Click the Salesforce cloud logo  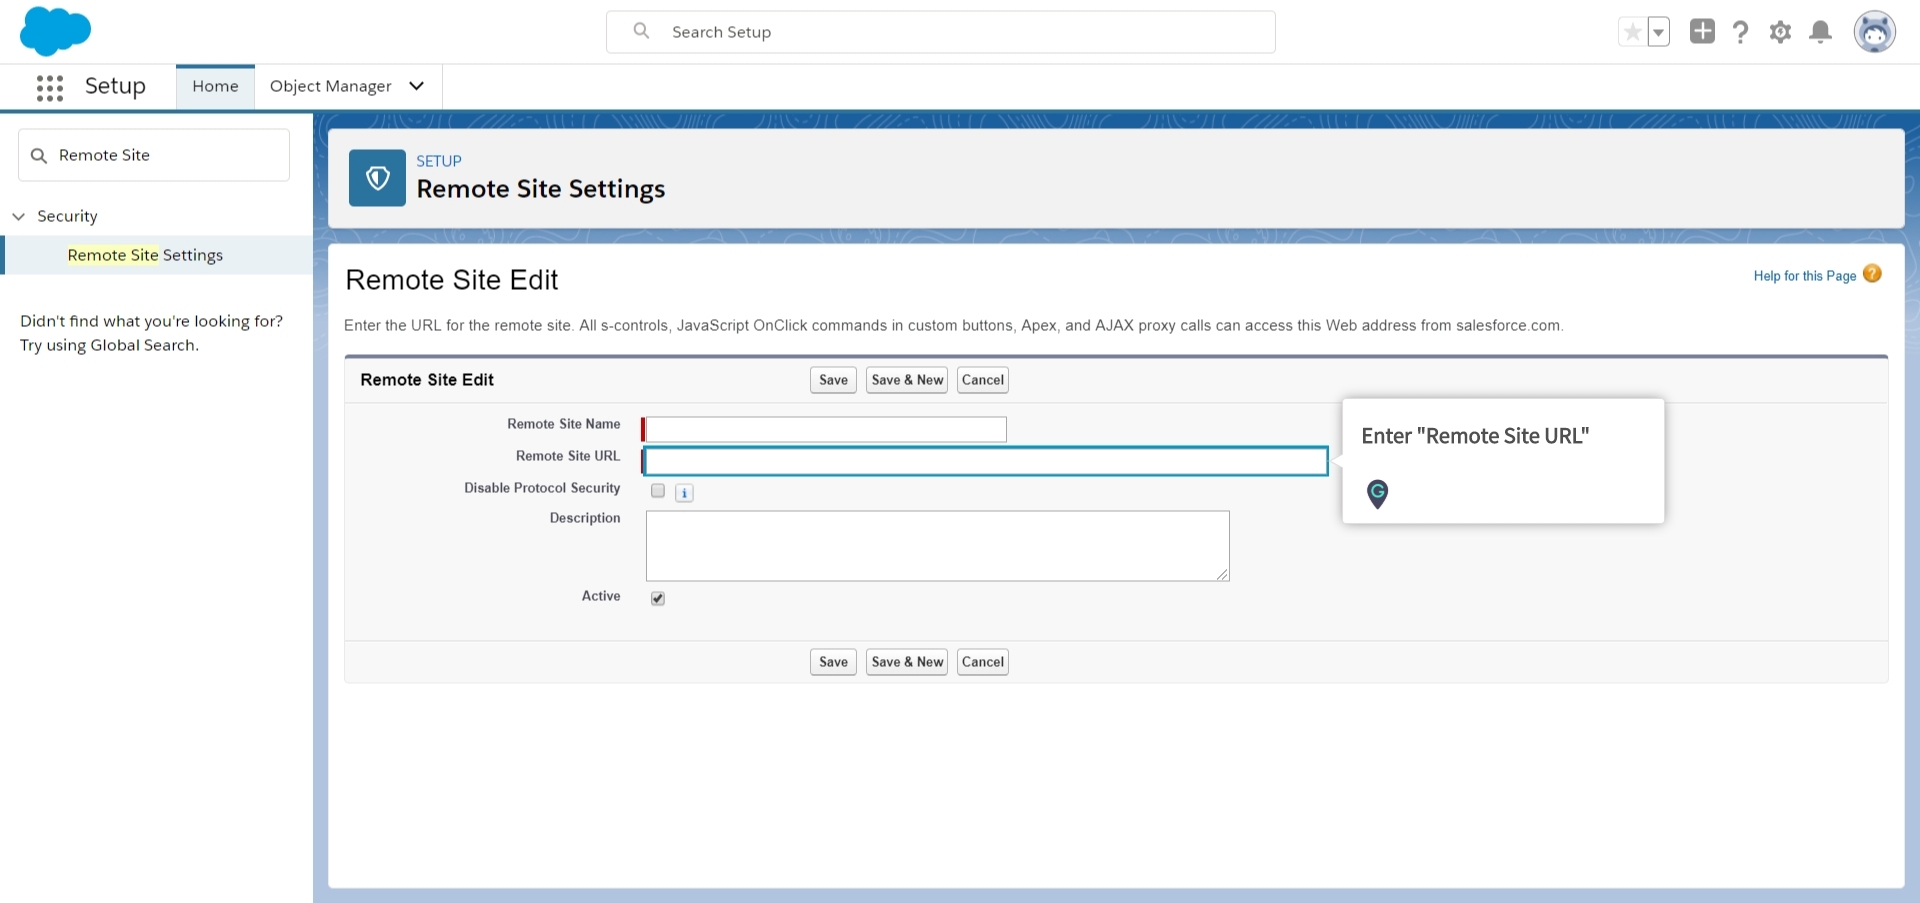click(x=55, y=31)
